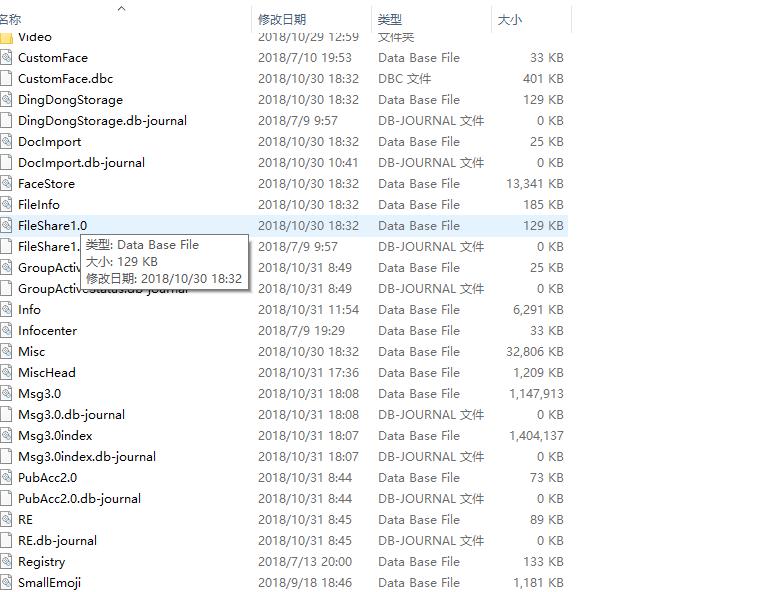Select Msg3.0.db-journal file name
This screenshot has height=592, width=773.
click(71, 415)
